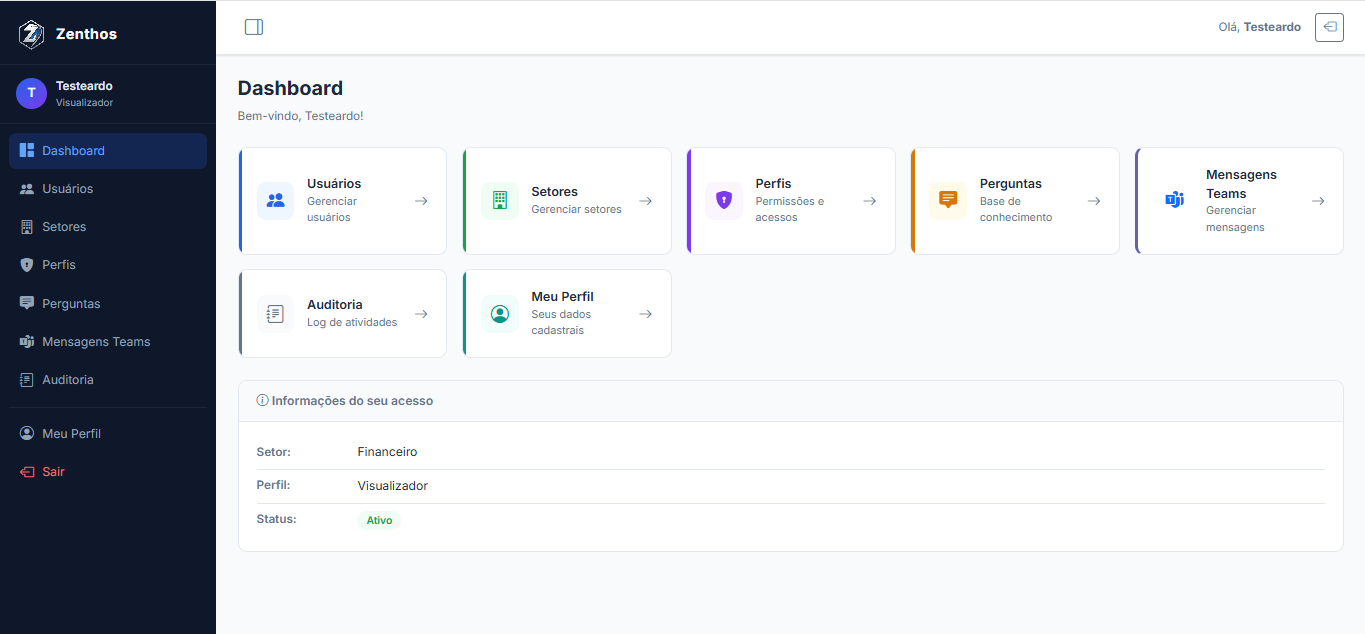Click the arrow on the Meu Perfil card
This screenshot has width=1365, height=634.
[646, 314]
